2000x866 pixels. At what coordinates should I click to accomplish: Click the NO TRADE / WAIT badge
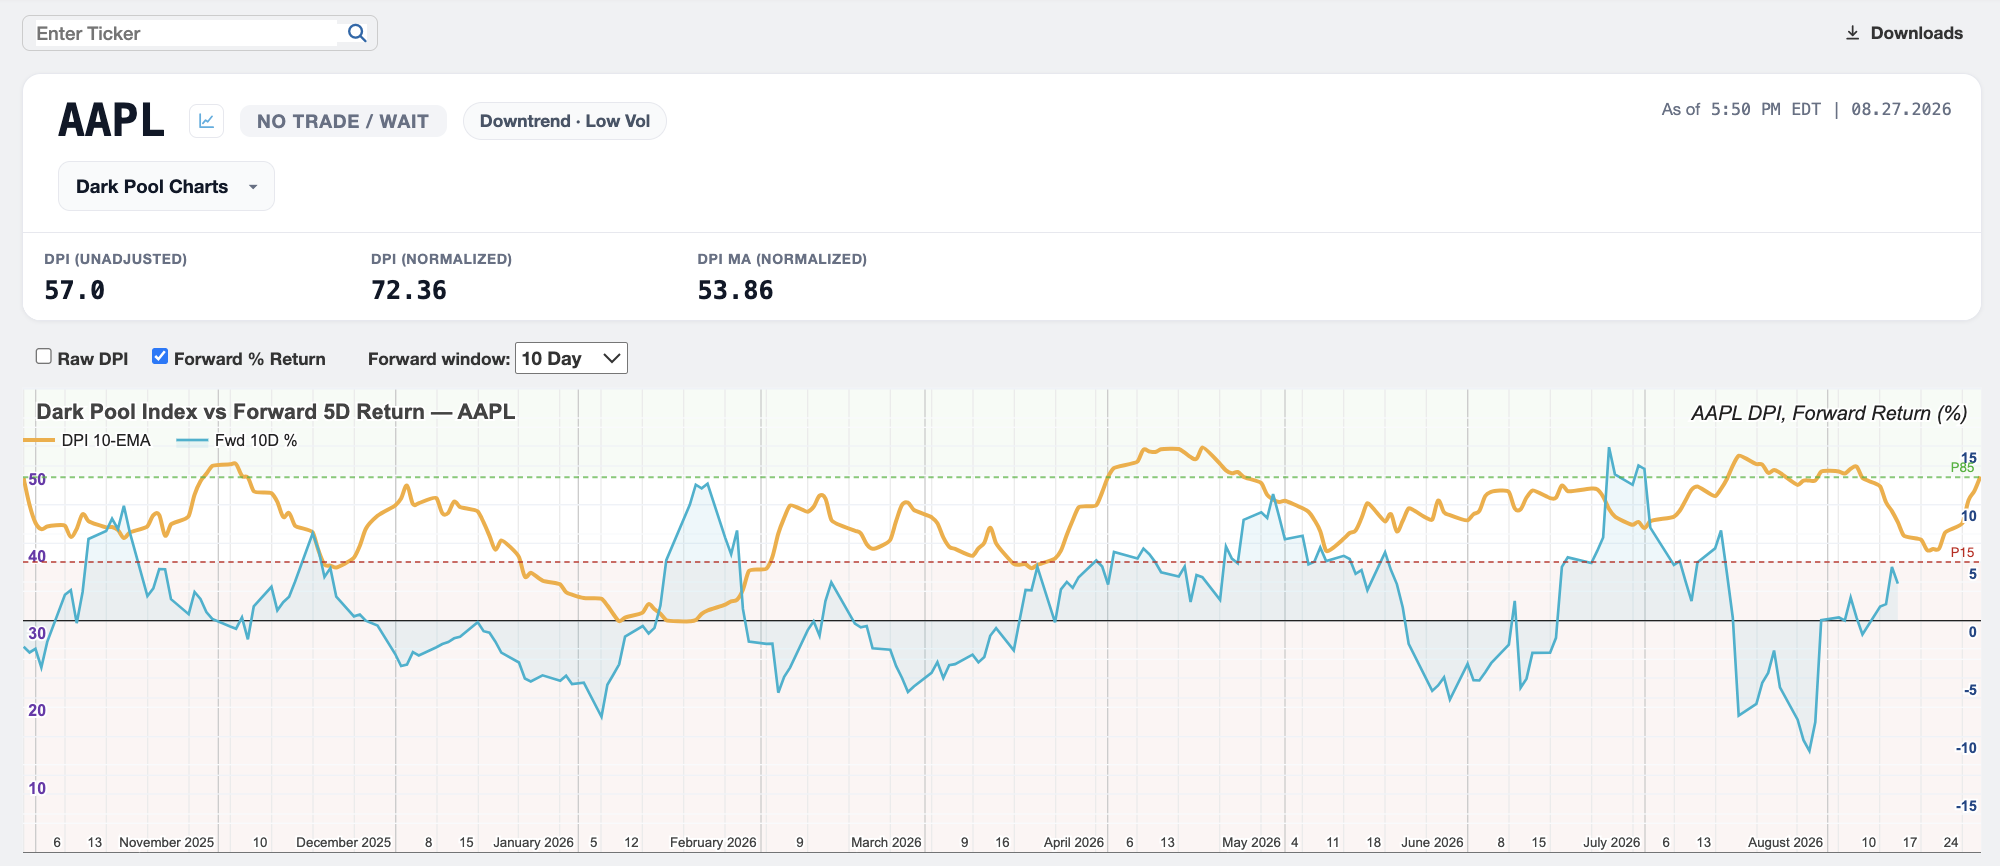(x=343, y=121)
